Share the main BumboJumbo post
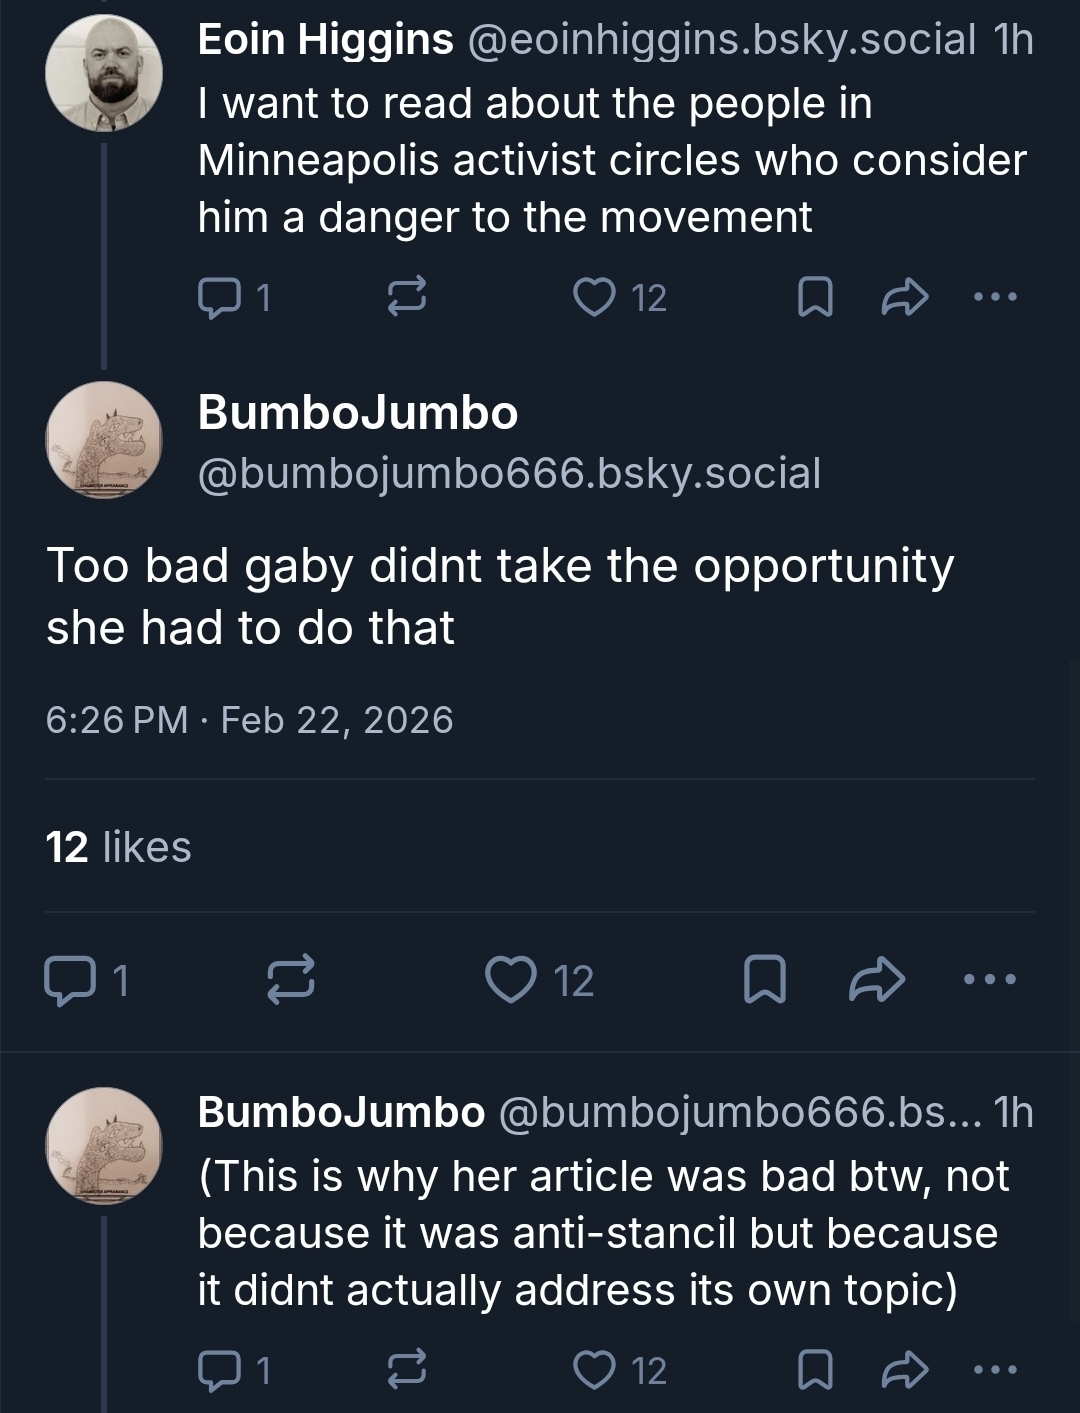 click(876, 980)
